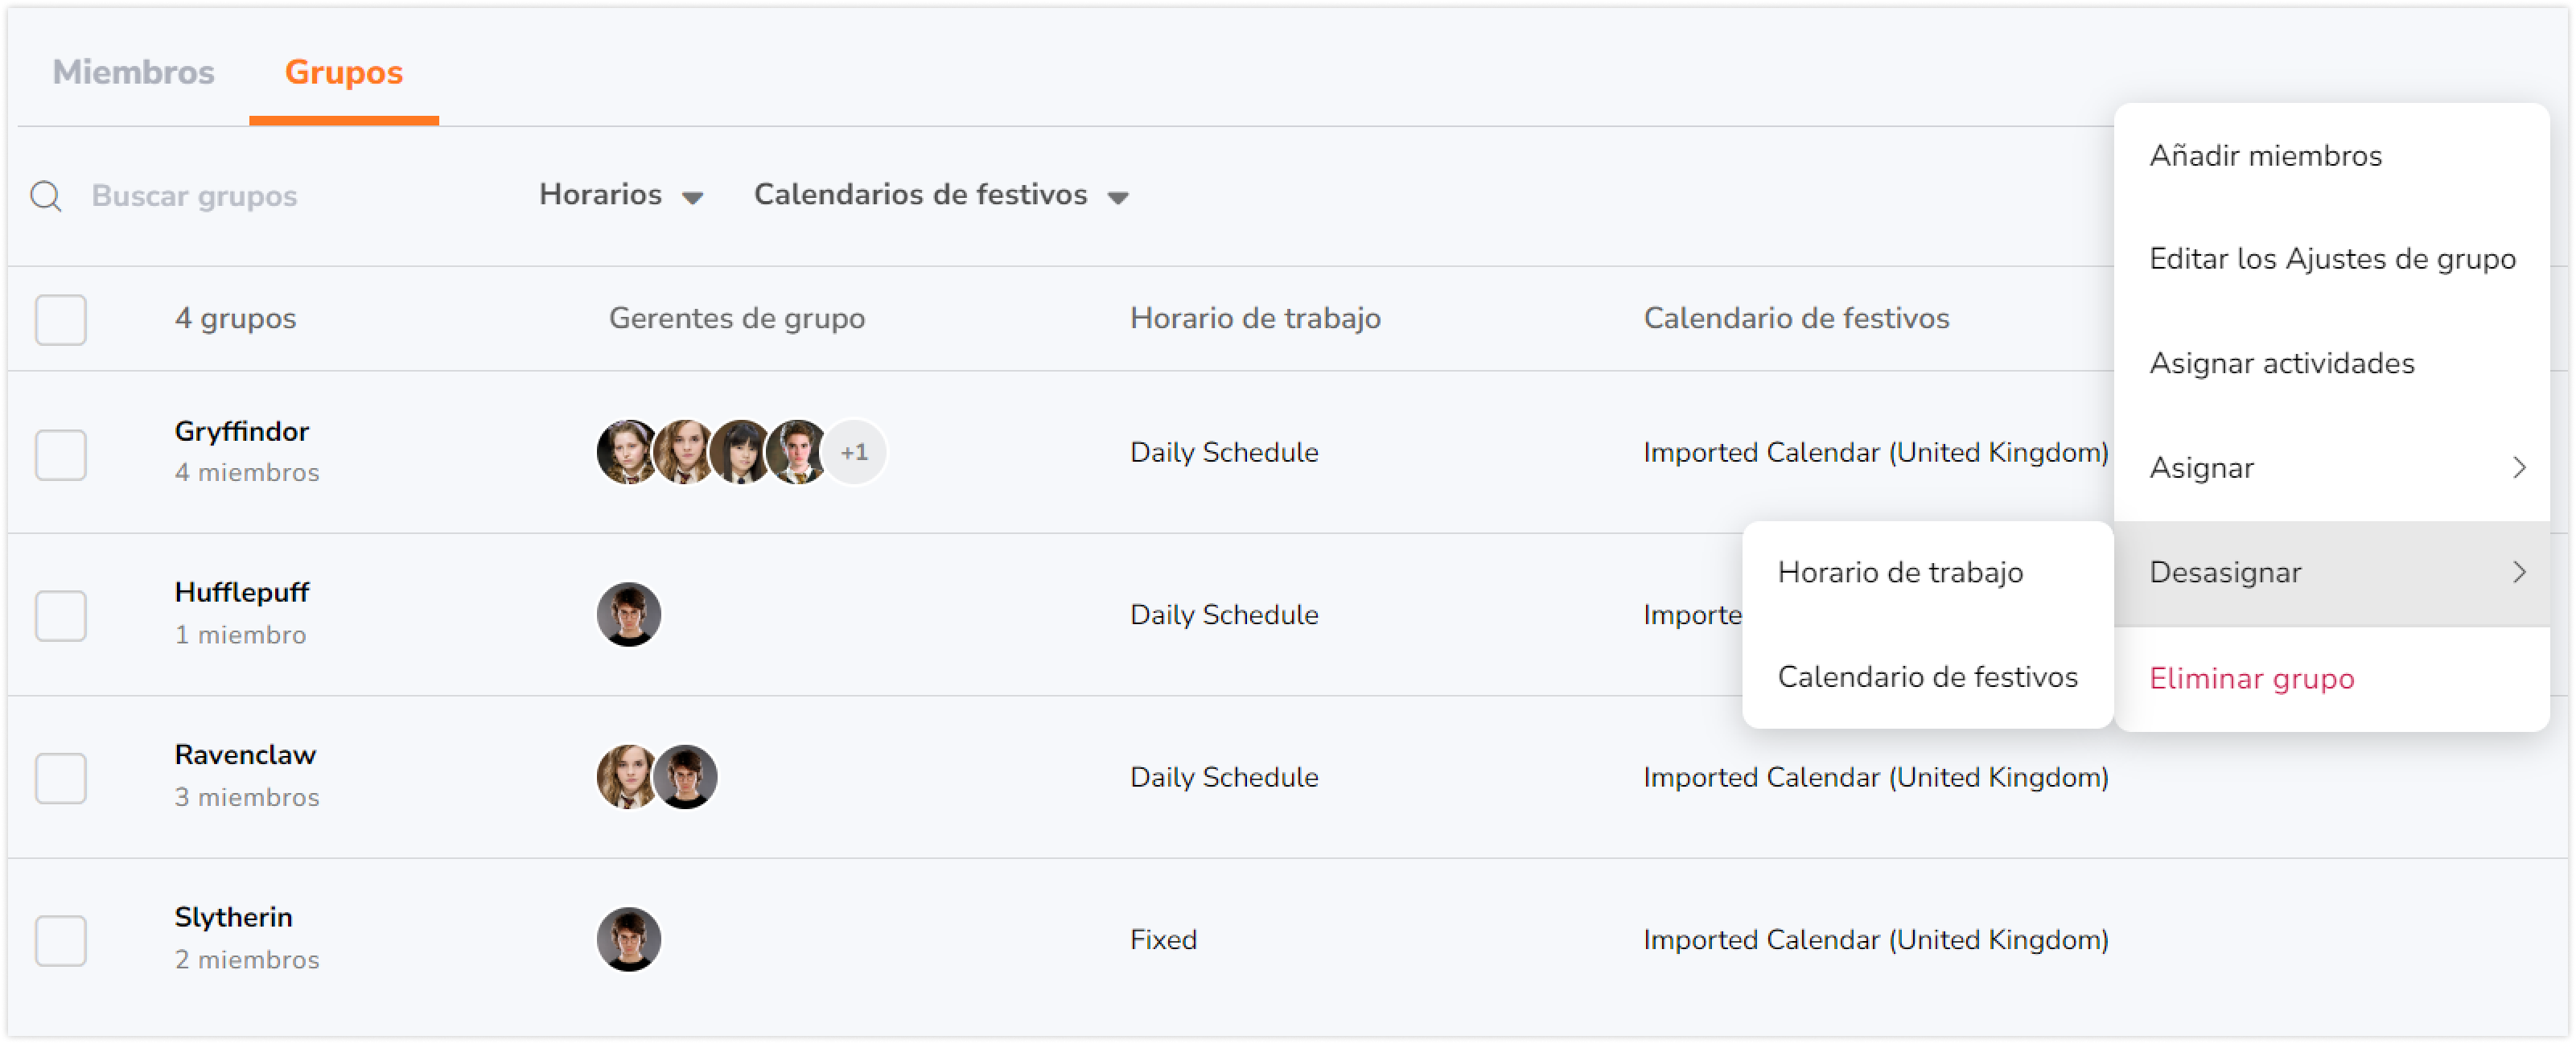Switch to the Miembros tab
Screen dimensions: 2576x1044
(x=133, y=72)
